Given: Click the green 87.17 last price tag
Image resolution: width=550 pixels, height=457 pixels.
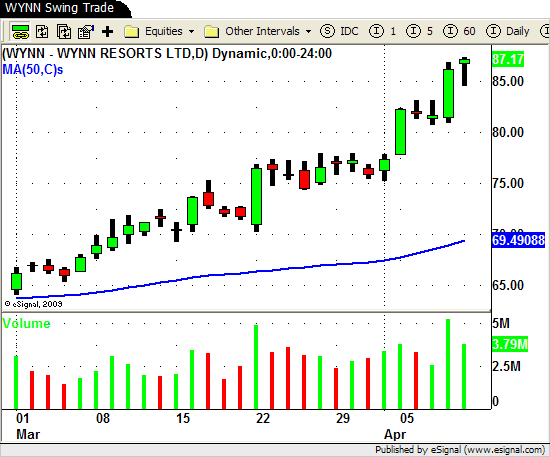Looking at the screenshot, I should click(508, 59).
